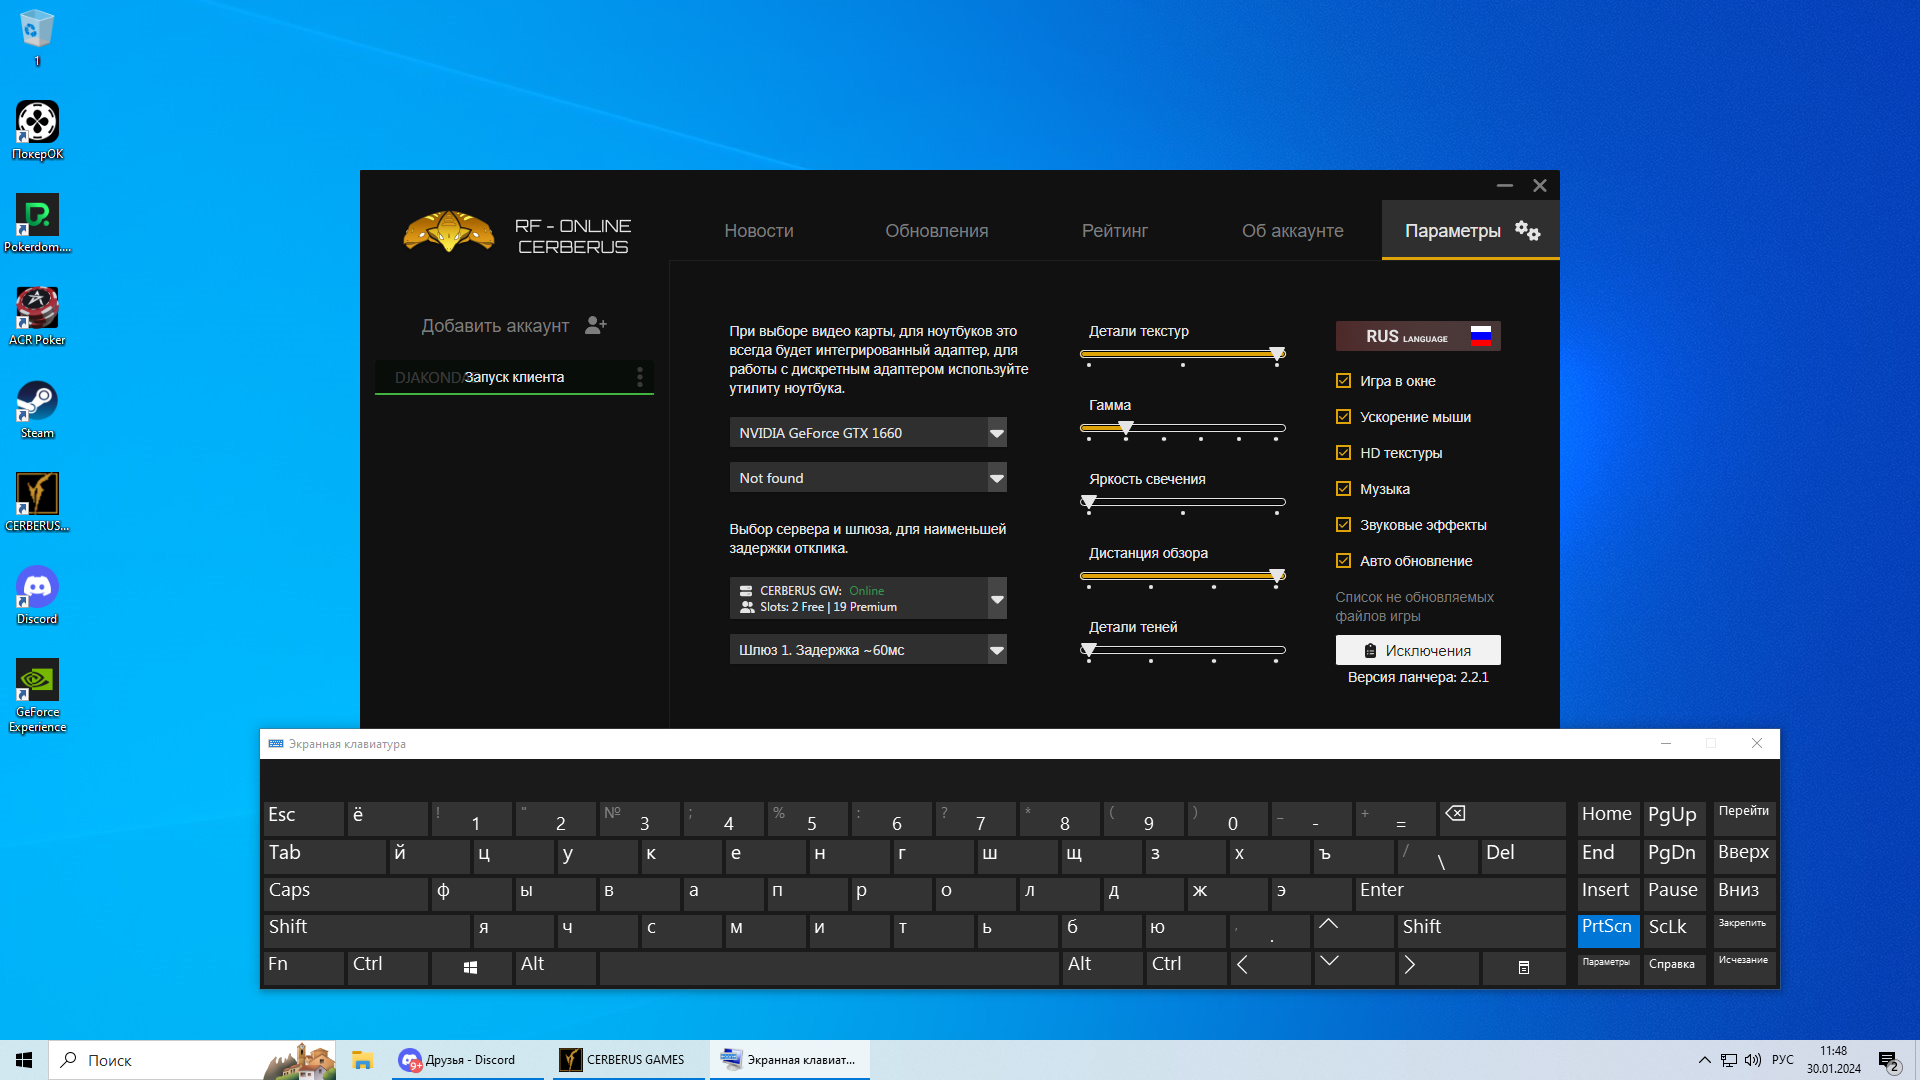Expand the Not found dropdown
Screen dimensions: 1920x1080
pyautogui.click(x=996, y=478)
